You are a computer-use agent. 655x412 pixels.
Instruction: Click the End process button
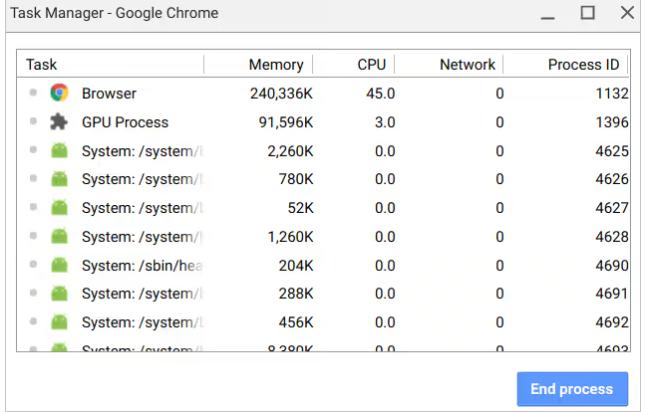click(572, 389)
